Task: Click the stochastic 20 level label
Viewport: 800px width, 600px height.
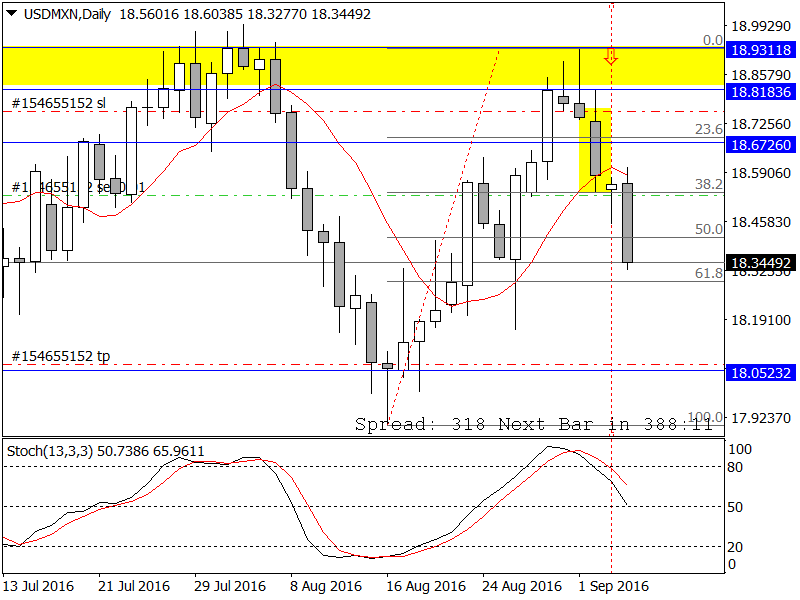Action: [735, 547]
